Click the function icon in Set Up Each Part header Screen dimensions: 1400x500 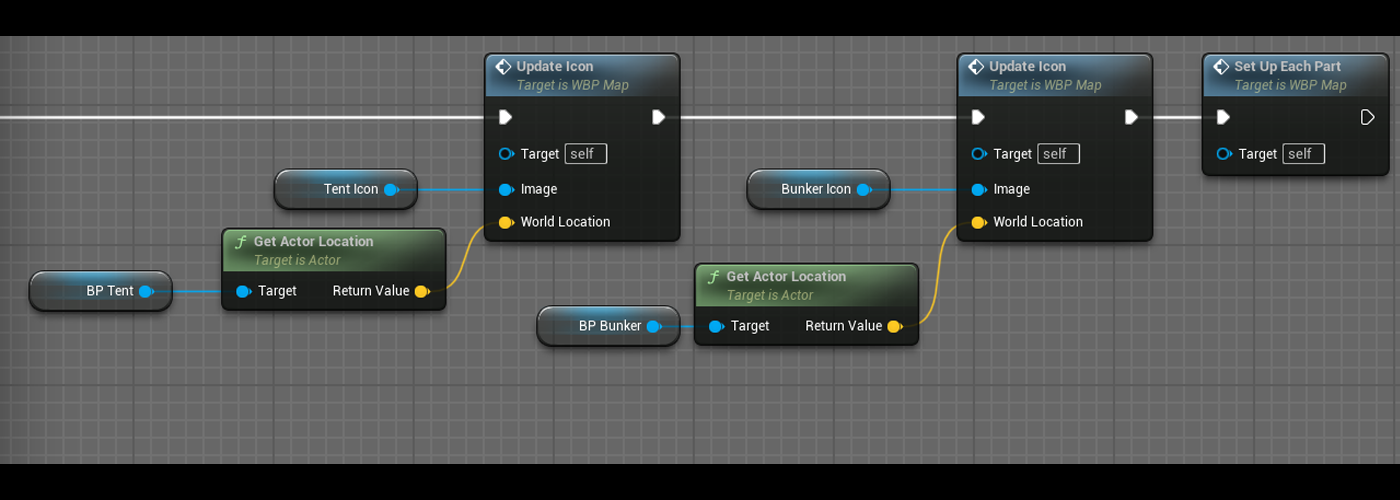click(x=1220, y=67)
